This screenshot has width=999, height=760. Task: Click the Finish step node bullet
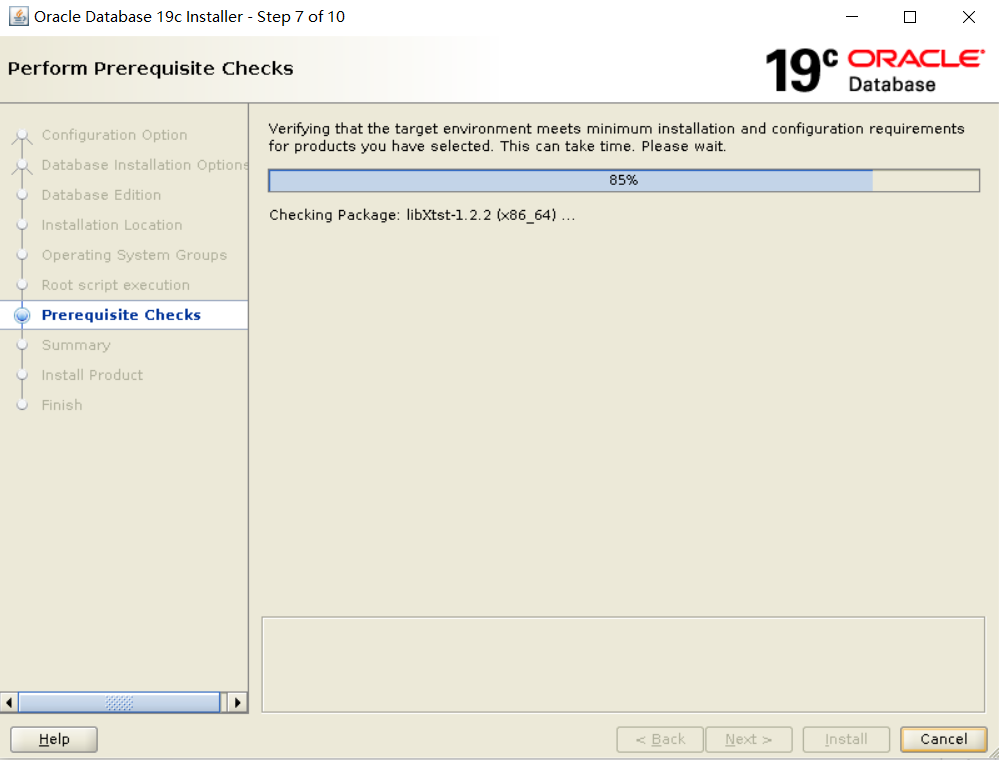point(22,405)
